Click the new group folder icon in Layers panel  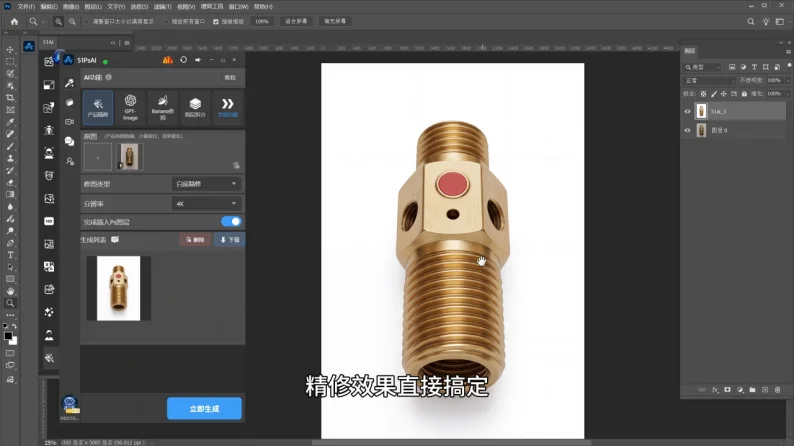coord(752,390)
